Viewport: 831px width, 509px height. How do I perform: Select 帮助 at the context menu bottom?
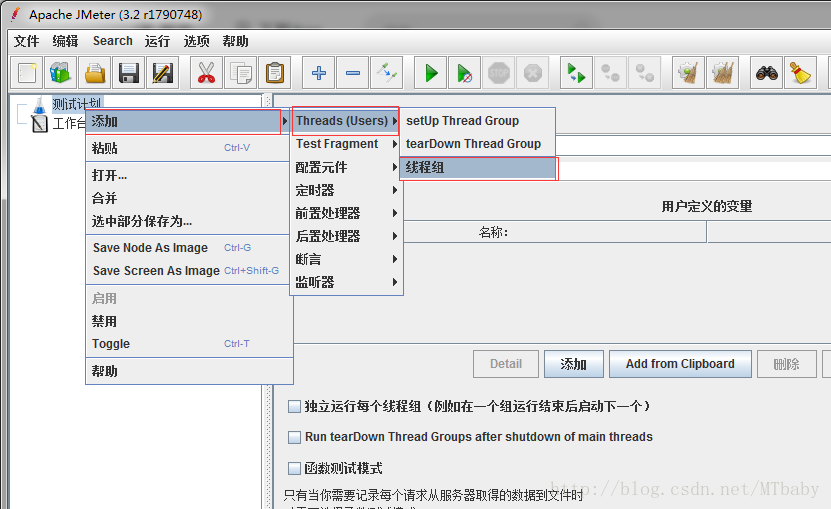click(188, 371)
